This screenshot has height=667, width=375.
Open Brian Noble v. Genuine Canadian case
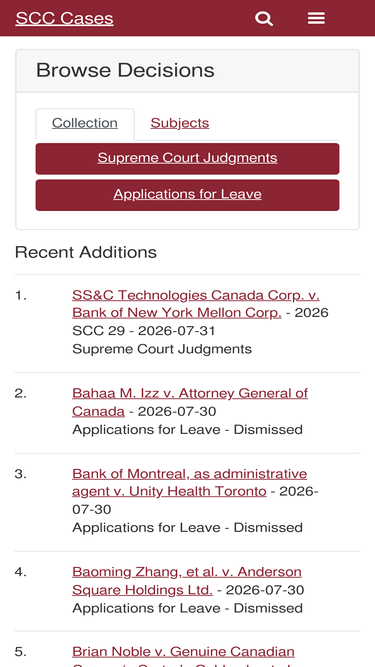183,652
